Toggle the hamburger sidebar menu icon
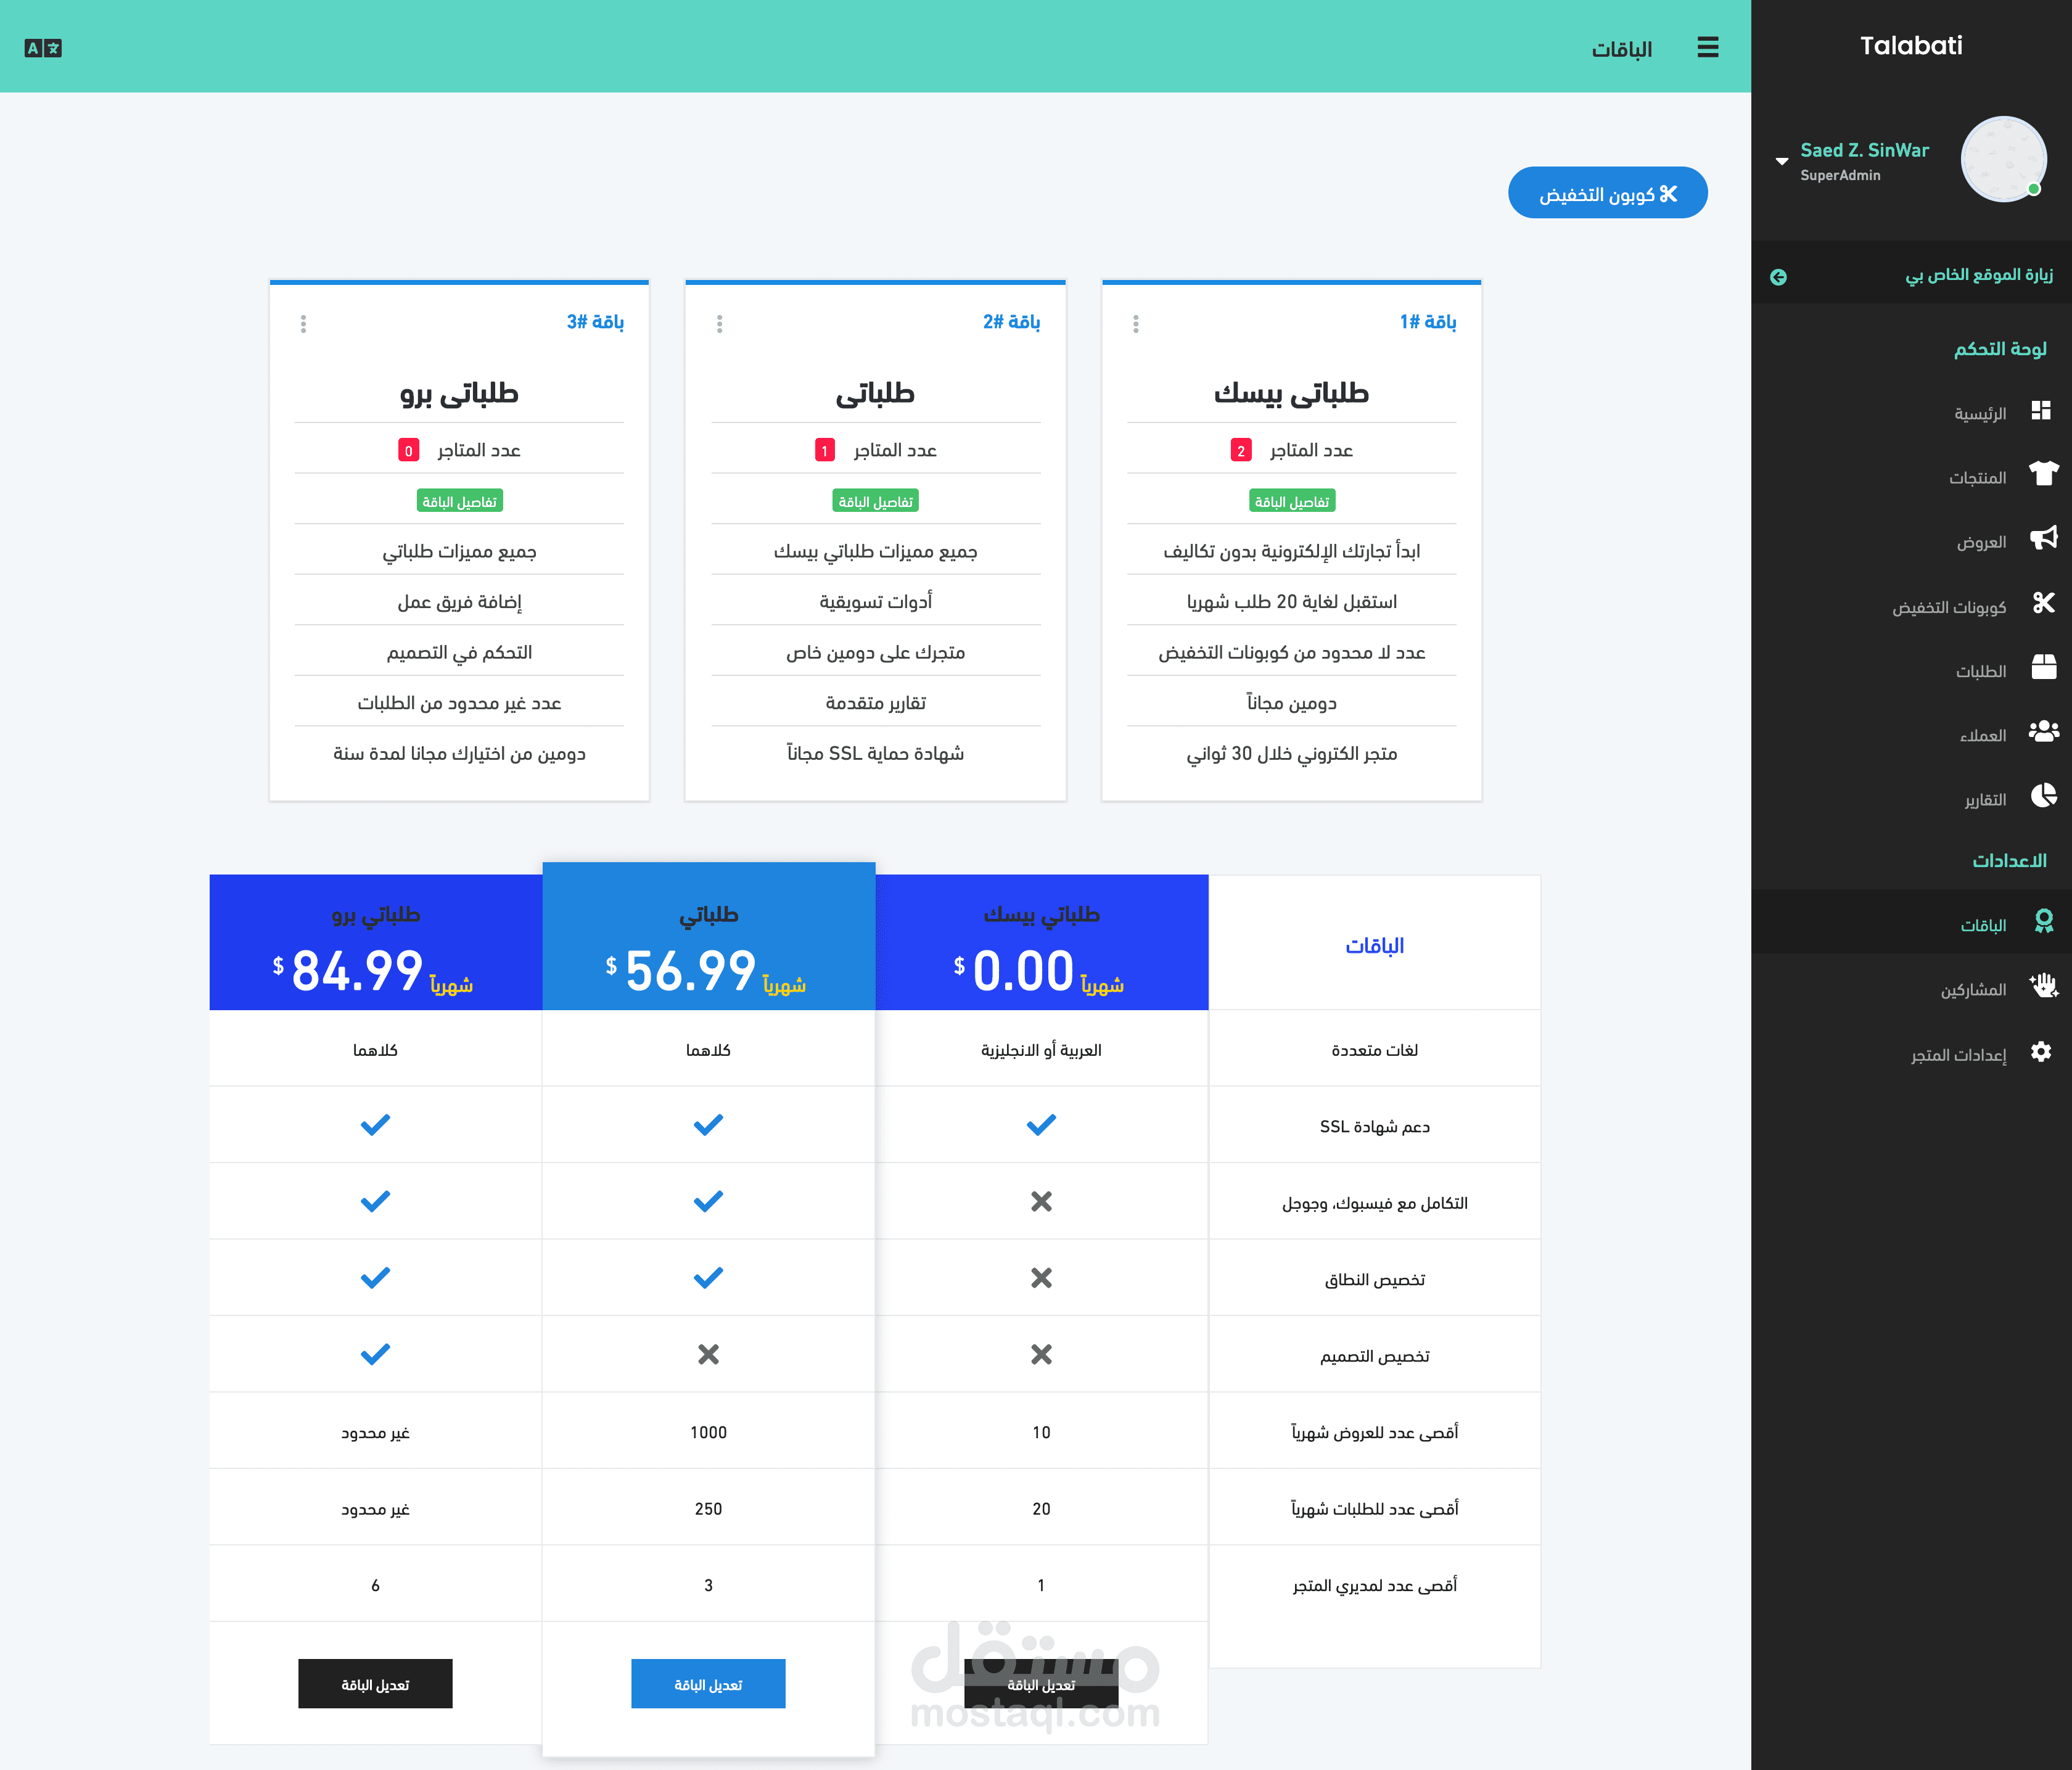 coord(1707,47)
